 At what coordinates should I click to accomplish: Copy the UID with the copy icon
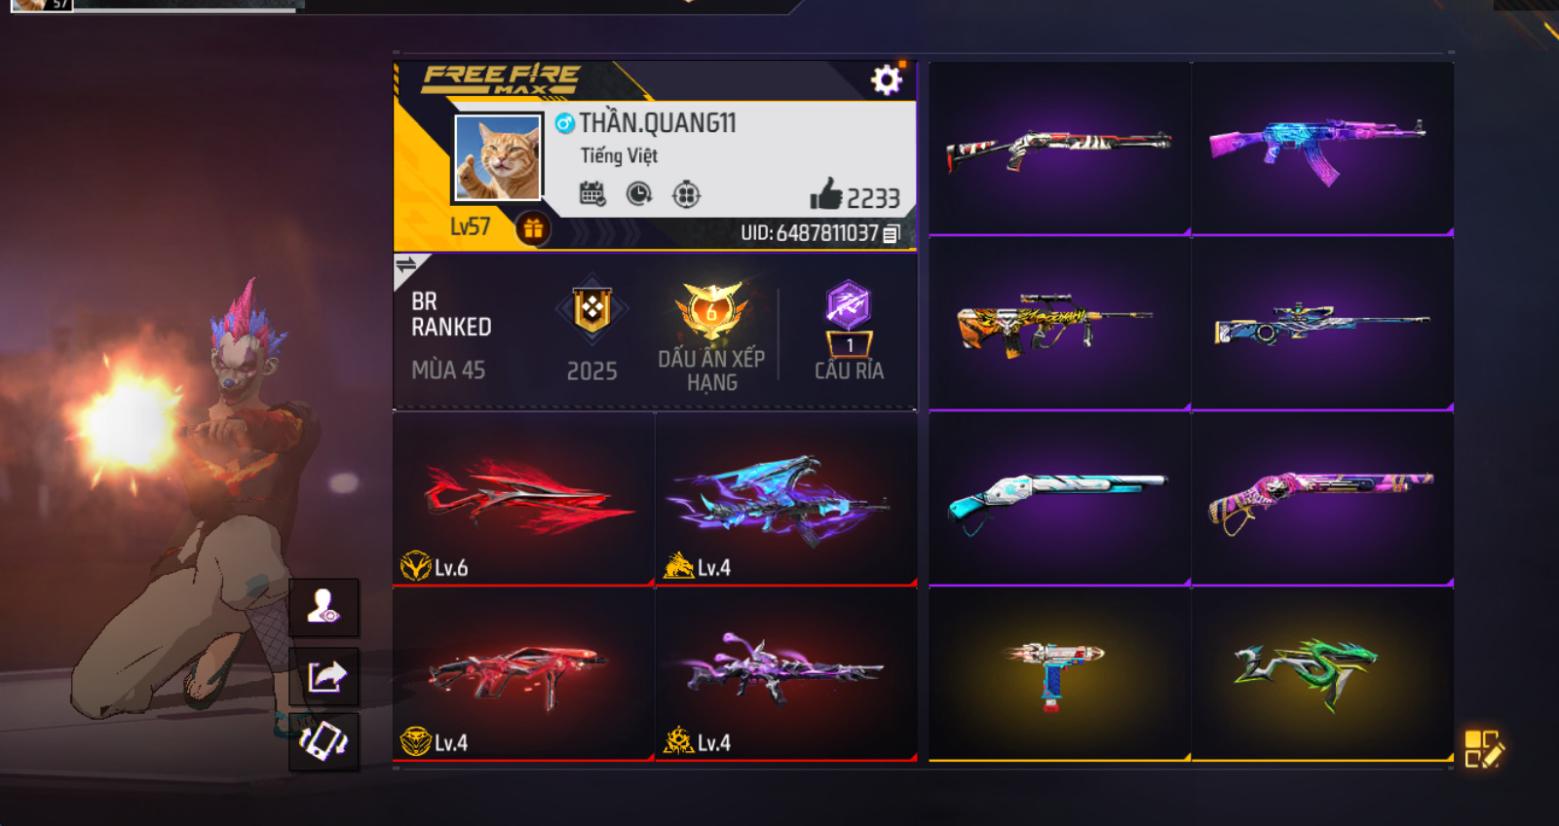(891, 234)
